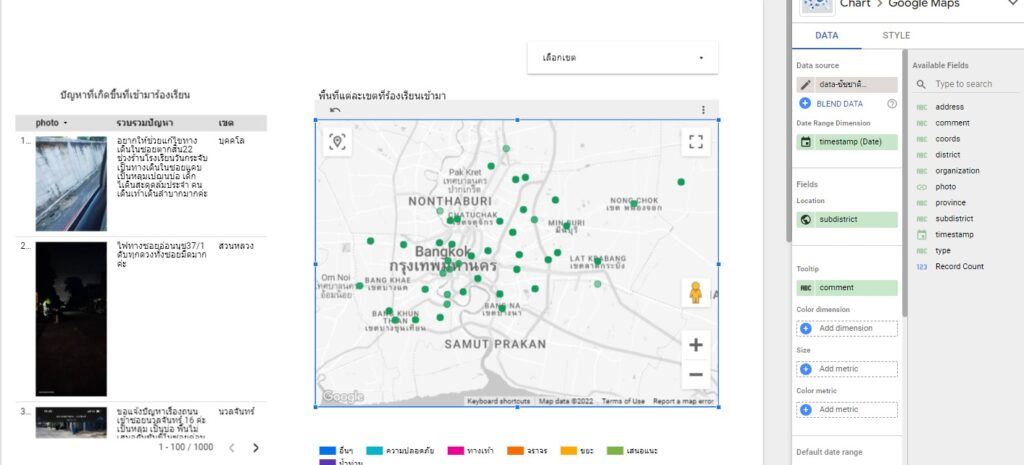Click the calendar icon on timestamp (Date)
Image resolution: width=1024 pixels, height=465 pixels.
pos(806,142)
